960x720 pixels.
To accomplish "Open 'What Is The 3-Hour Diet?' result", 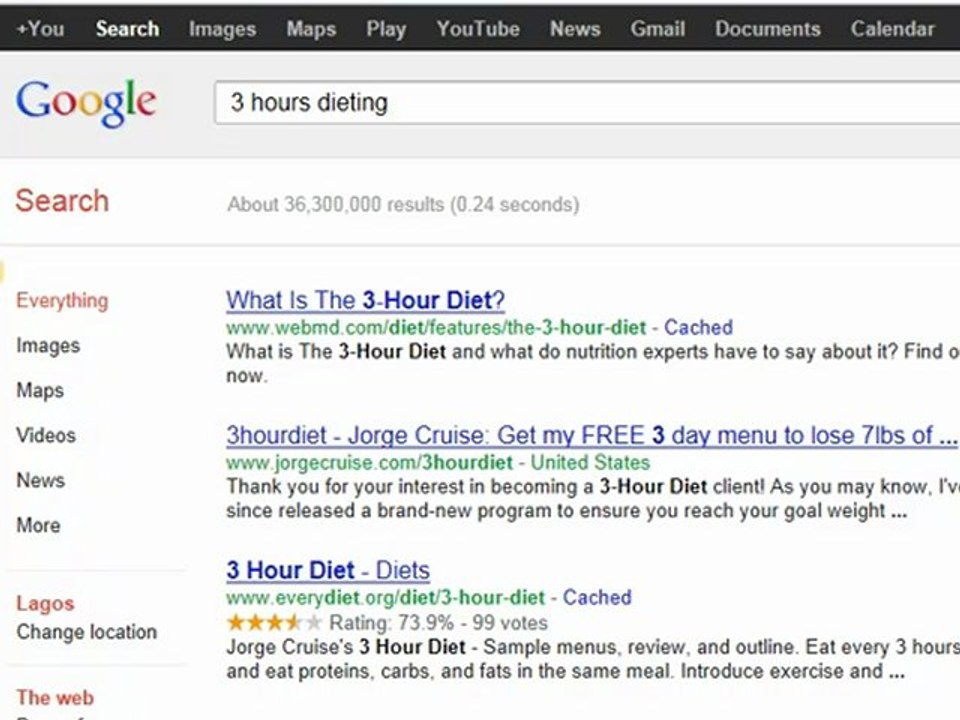I will [x=366, y=300].
